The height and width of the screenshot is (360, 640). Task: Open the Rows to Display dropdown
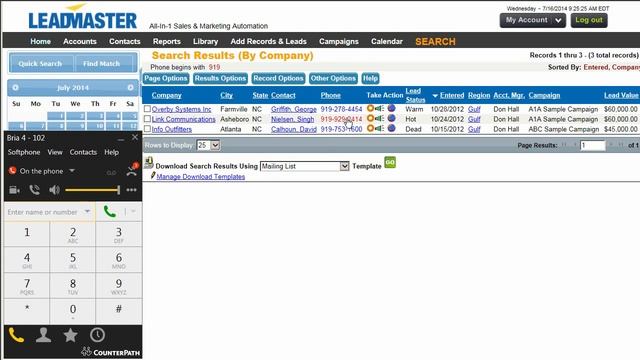click(x=215, y=145)
